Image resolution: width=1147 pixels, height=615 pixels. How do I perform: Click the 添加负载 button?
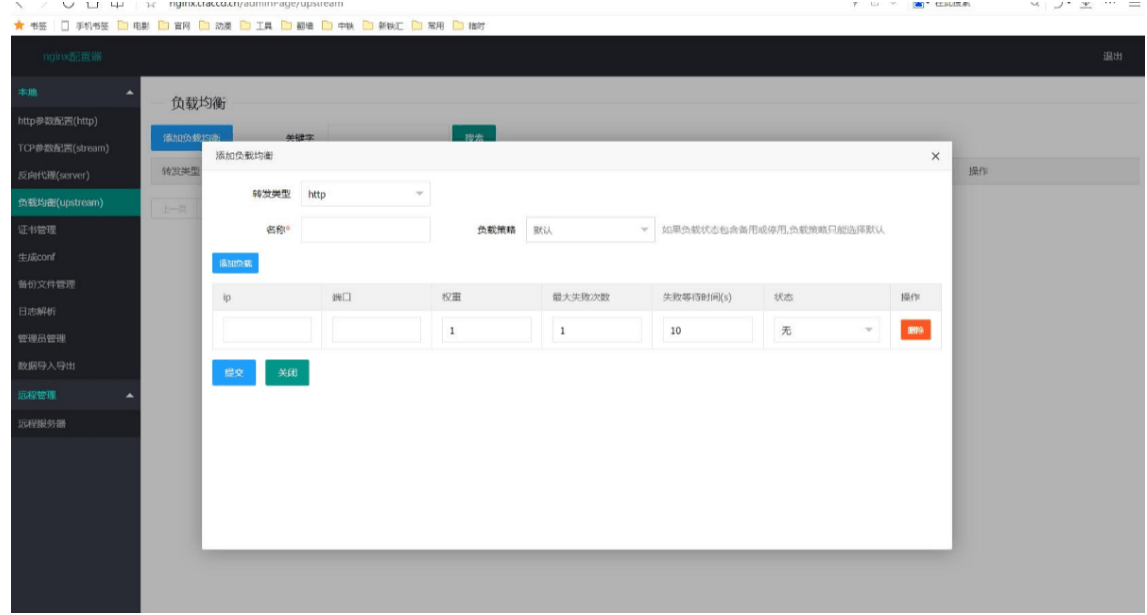tap(236, 261)
